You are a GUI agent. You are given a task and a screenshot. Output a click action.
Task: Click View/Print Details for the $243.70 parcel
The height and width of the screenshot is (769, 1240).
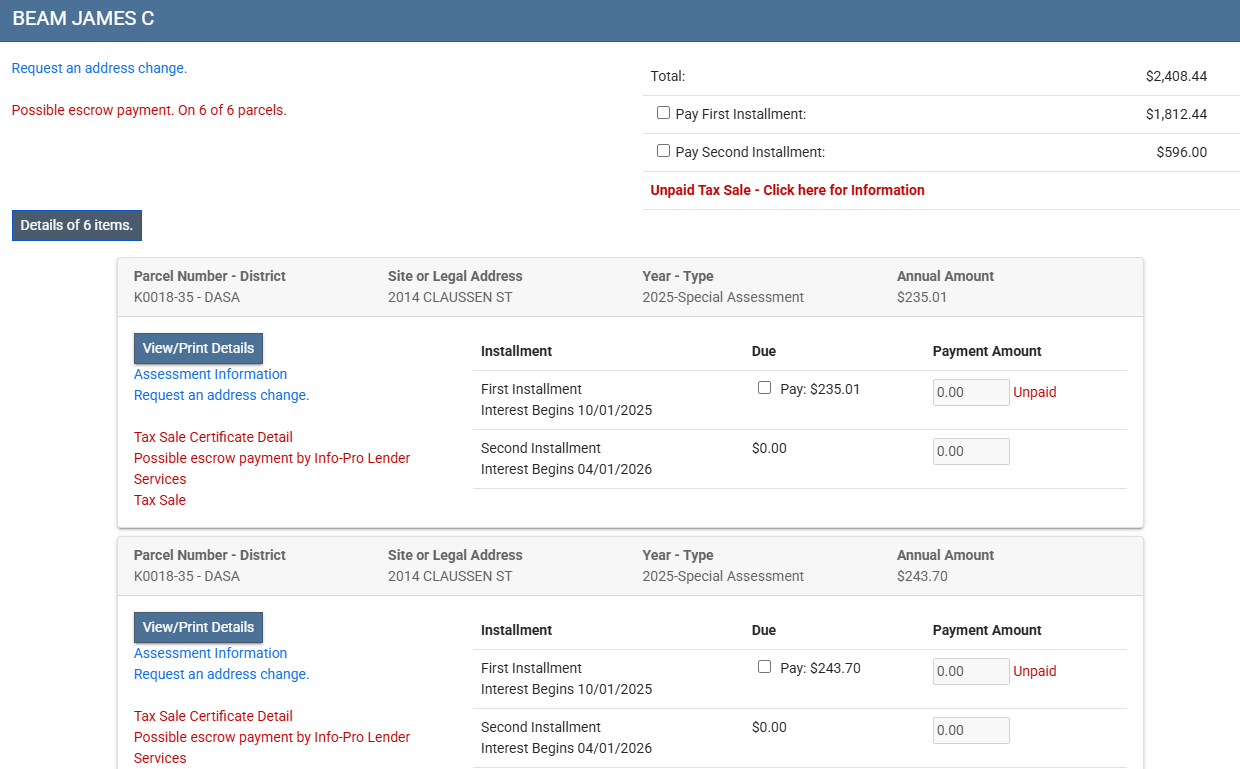click(x=198, y=627)
